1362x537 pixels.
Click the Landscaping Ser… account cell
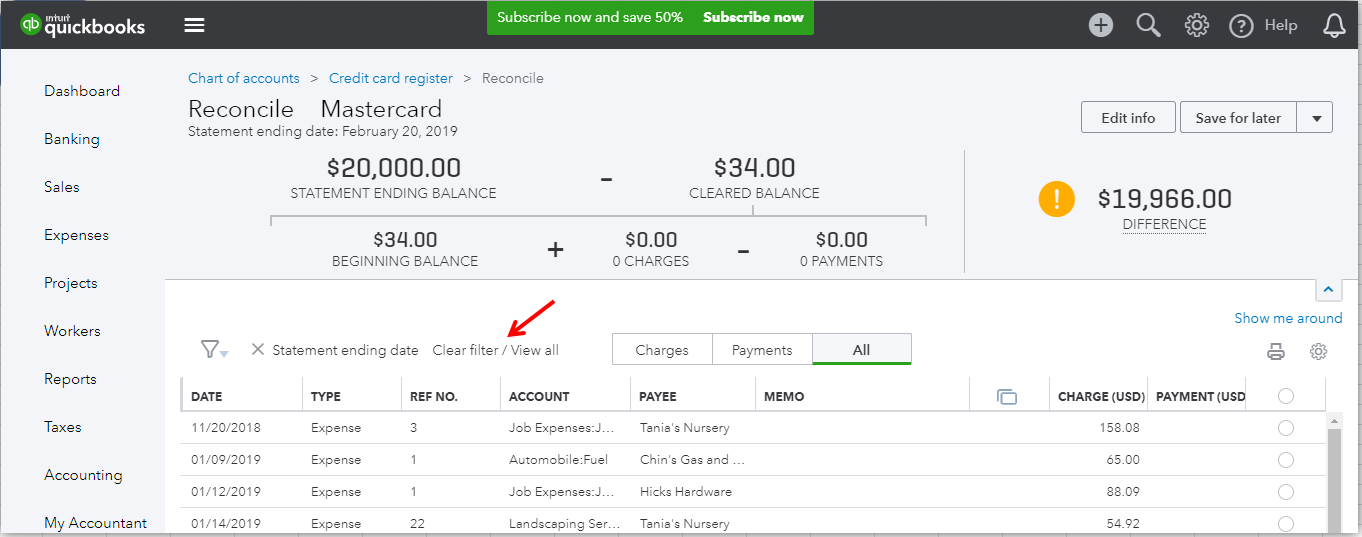point(564,524)
